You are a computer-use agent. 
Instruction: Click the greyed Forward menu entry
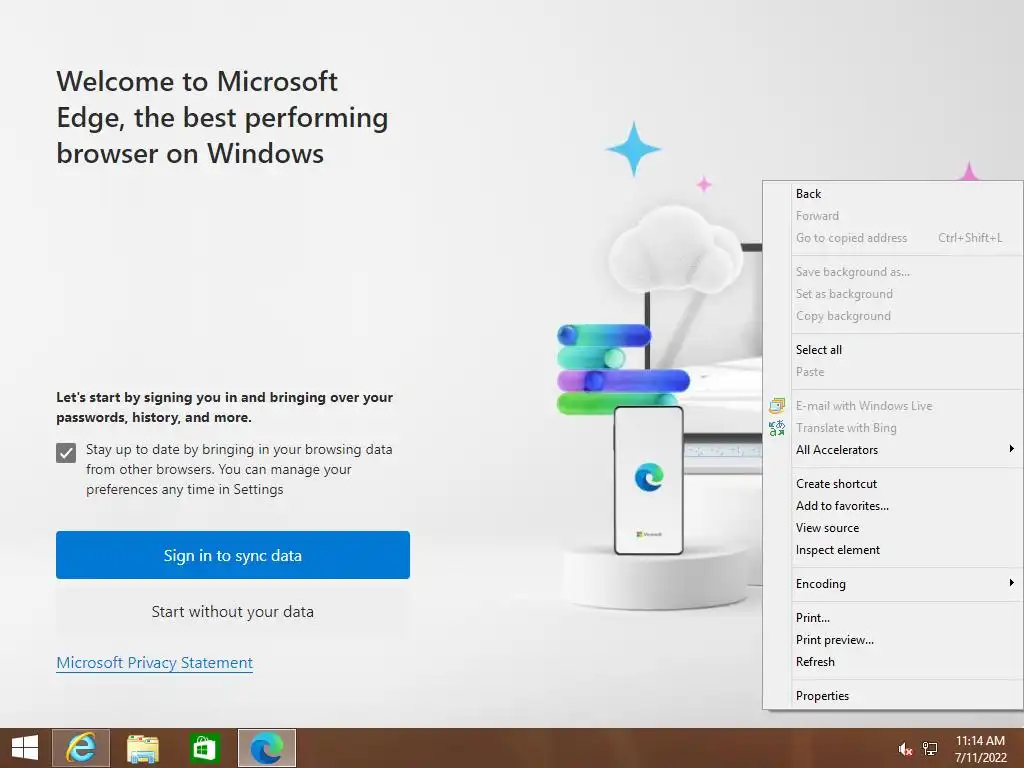pyautogui.click(x=893, y=216)
